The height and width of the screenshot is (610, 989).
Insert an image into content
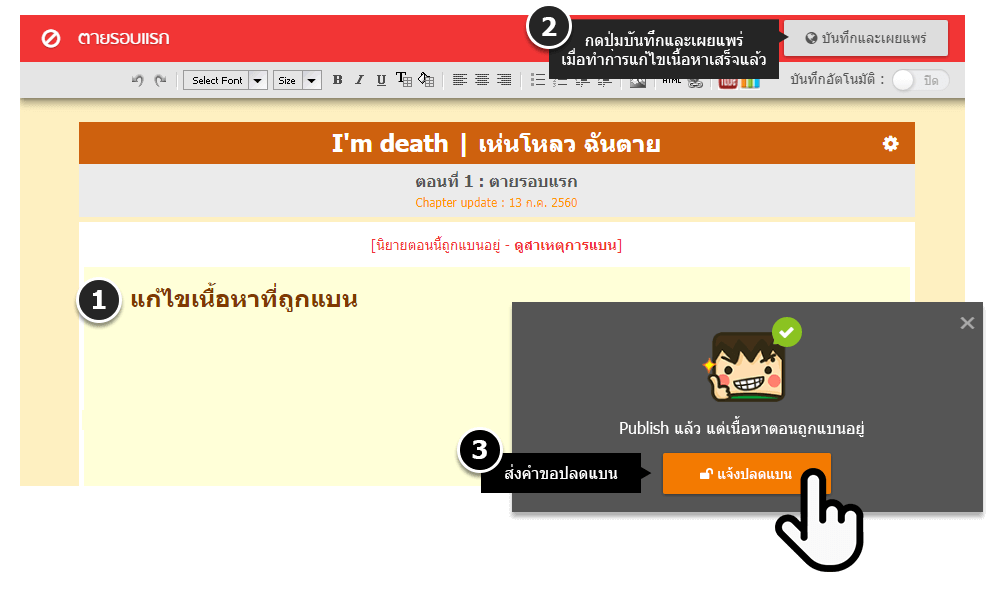(637, 80)
